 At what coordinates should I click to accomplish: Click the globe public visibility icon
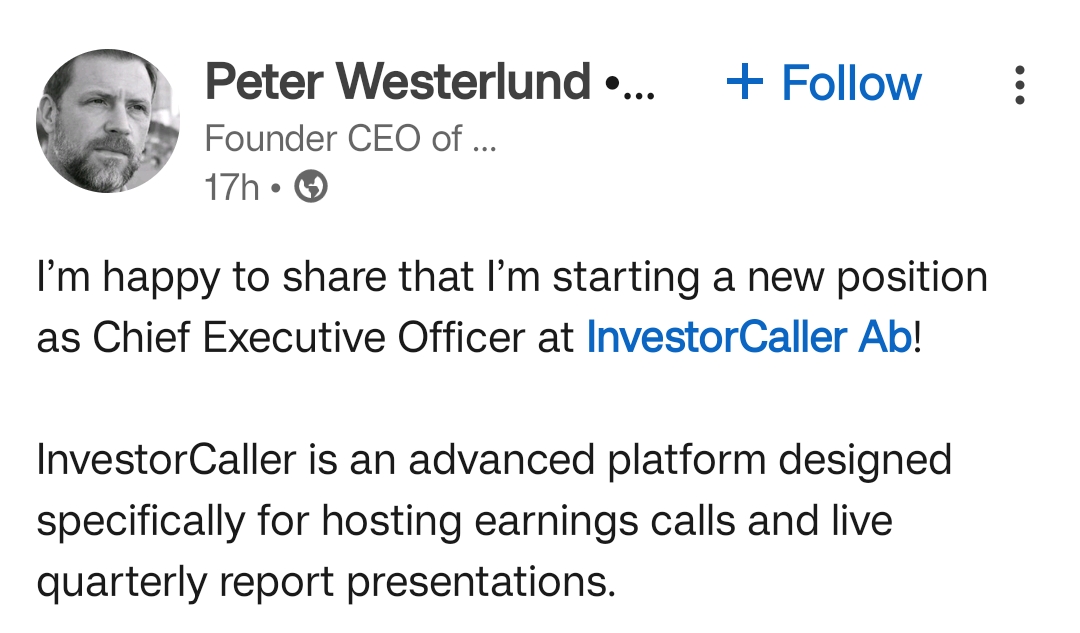click(312, 186)
